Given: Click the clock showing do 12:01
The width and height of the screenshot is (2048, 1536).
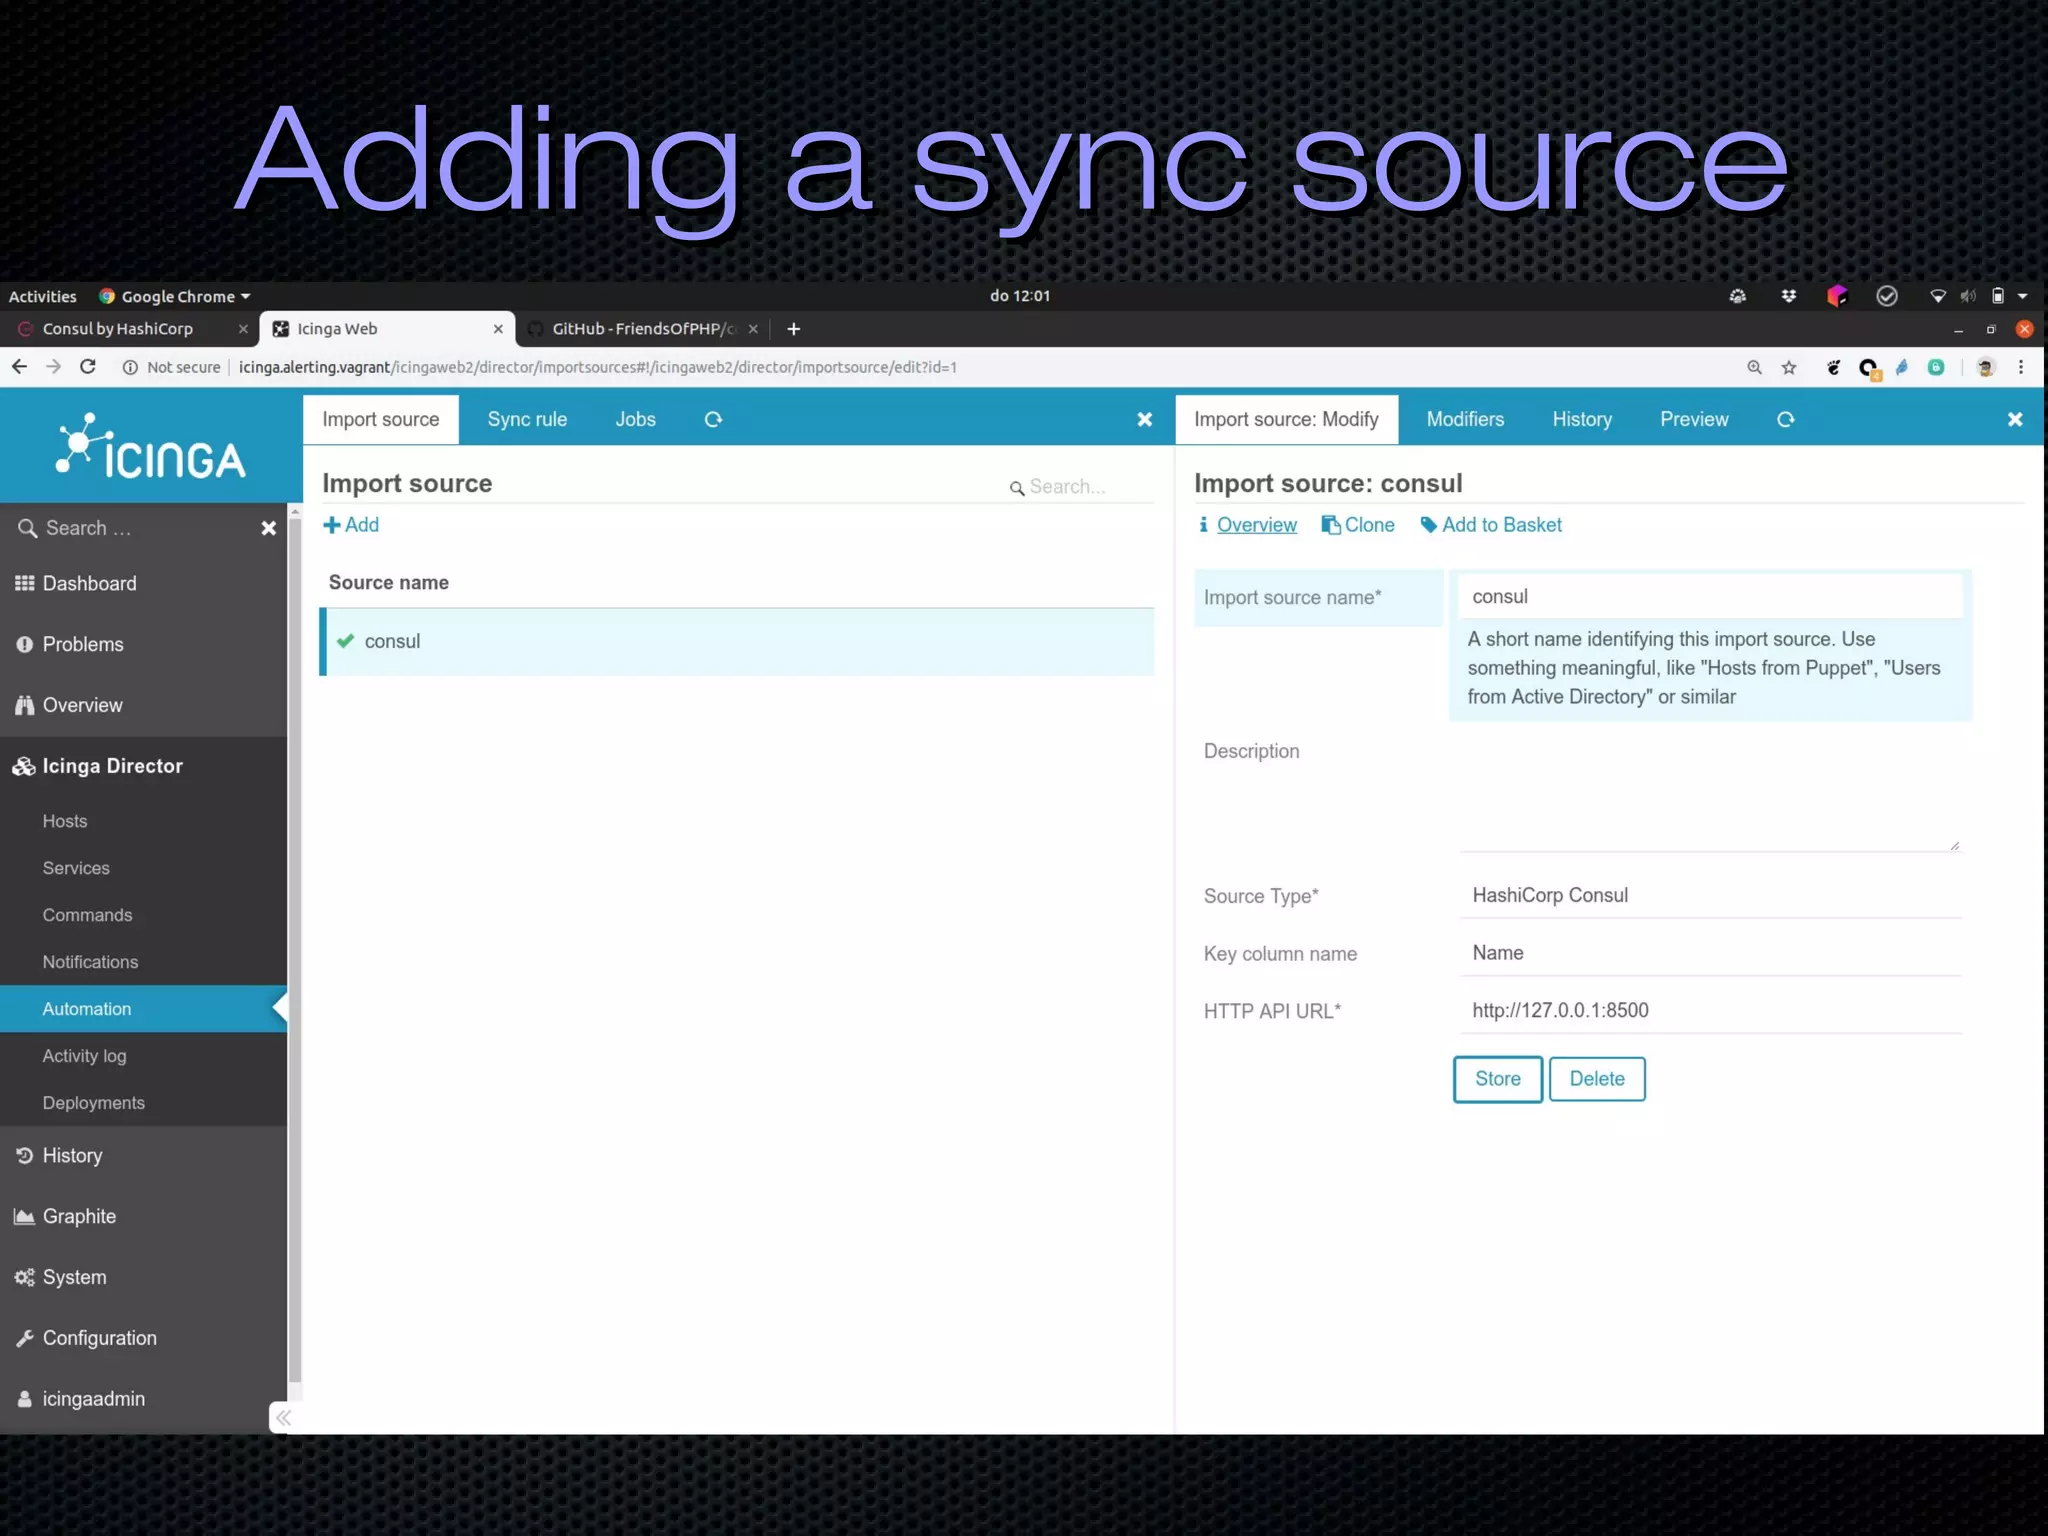Looking at the screenshot, I should [x=1019, y=296].
